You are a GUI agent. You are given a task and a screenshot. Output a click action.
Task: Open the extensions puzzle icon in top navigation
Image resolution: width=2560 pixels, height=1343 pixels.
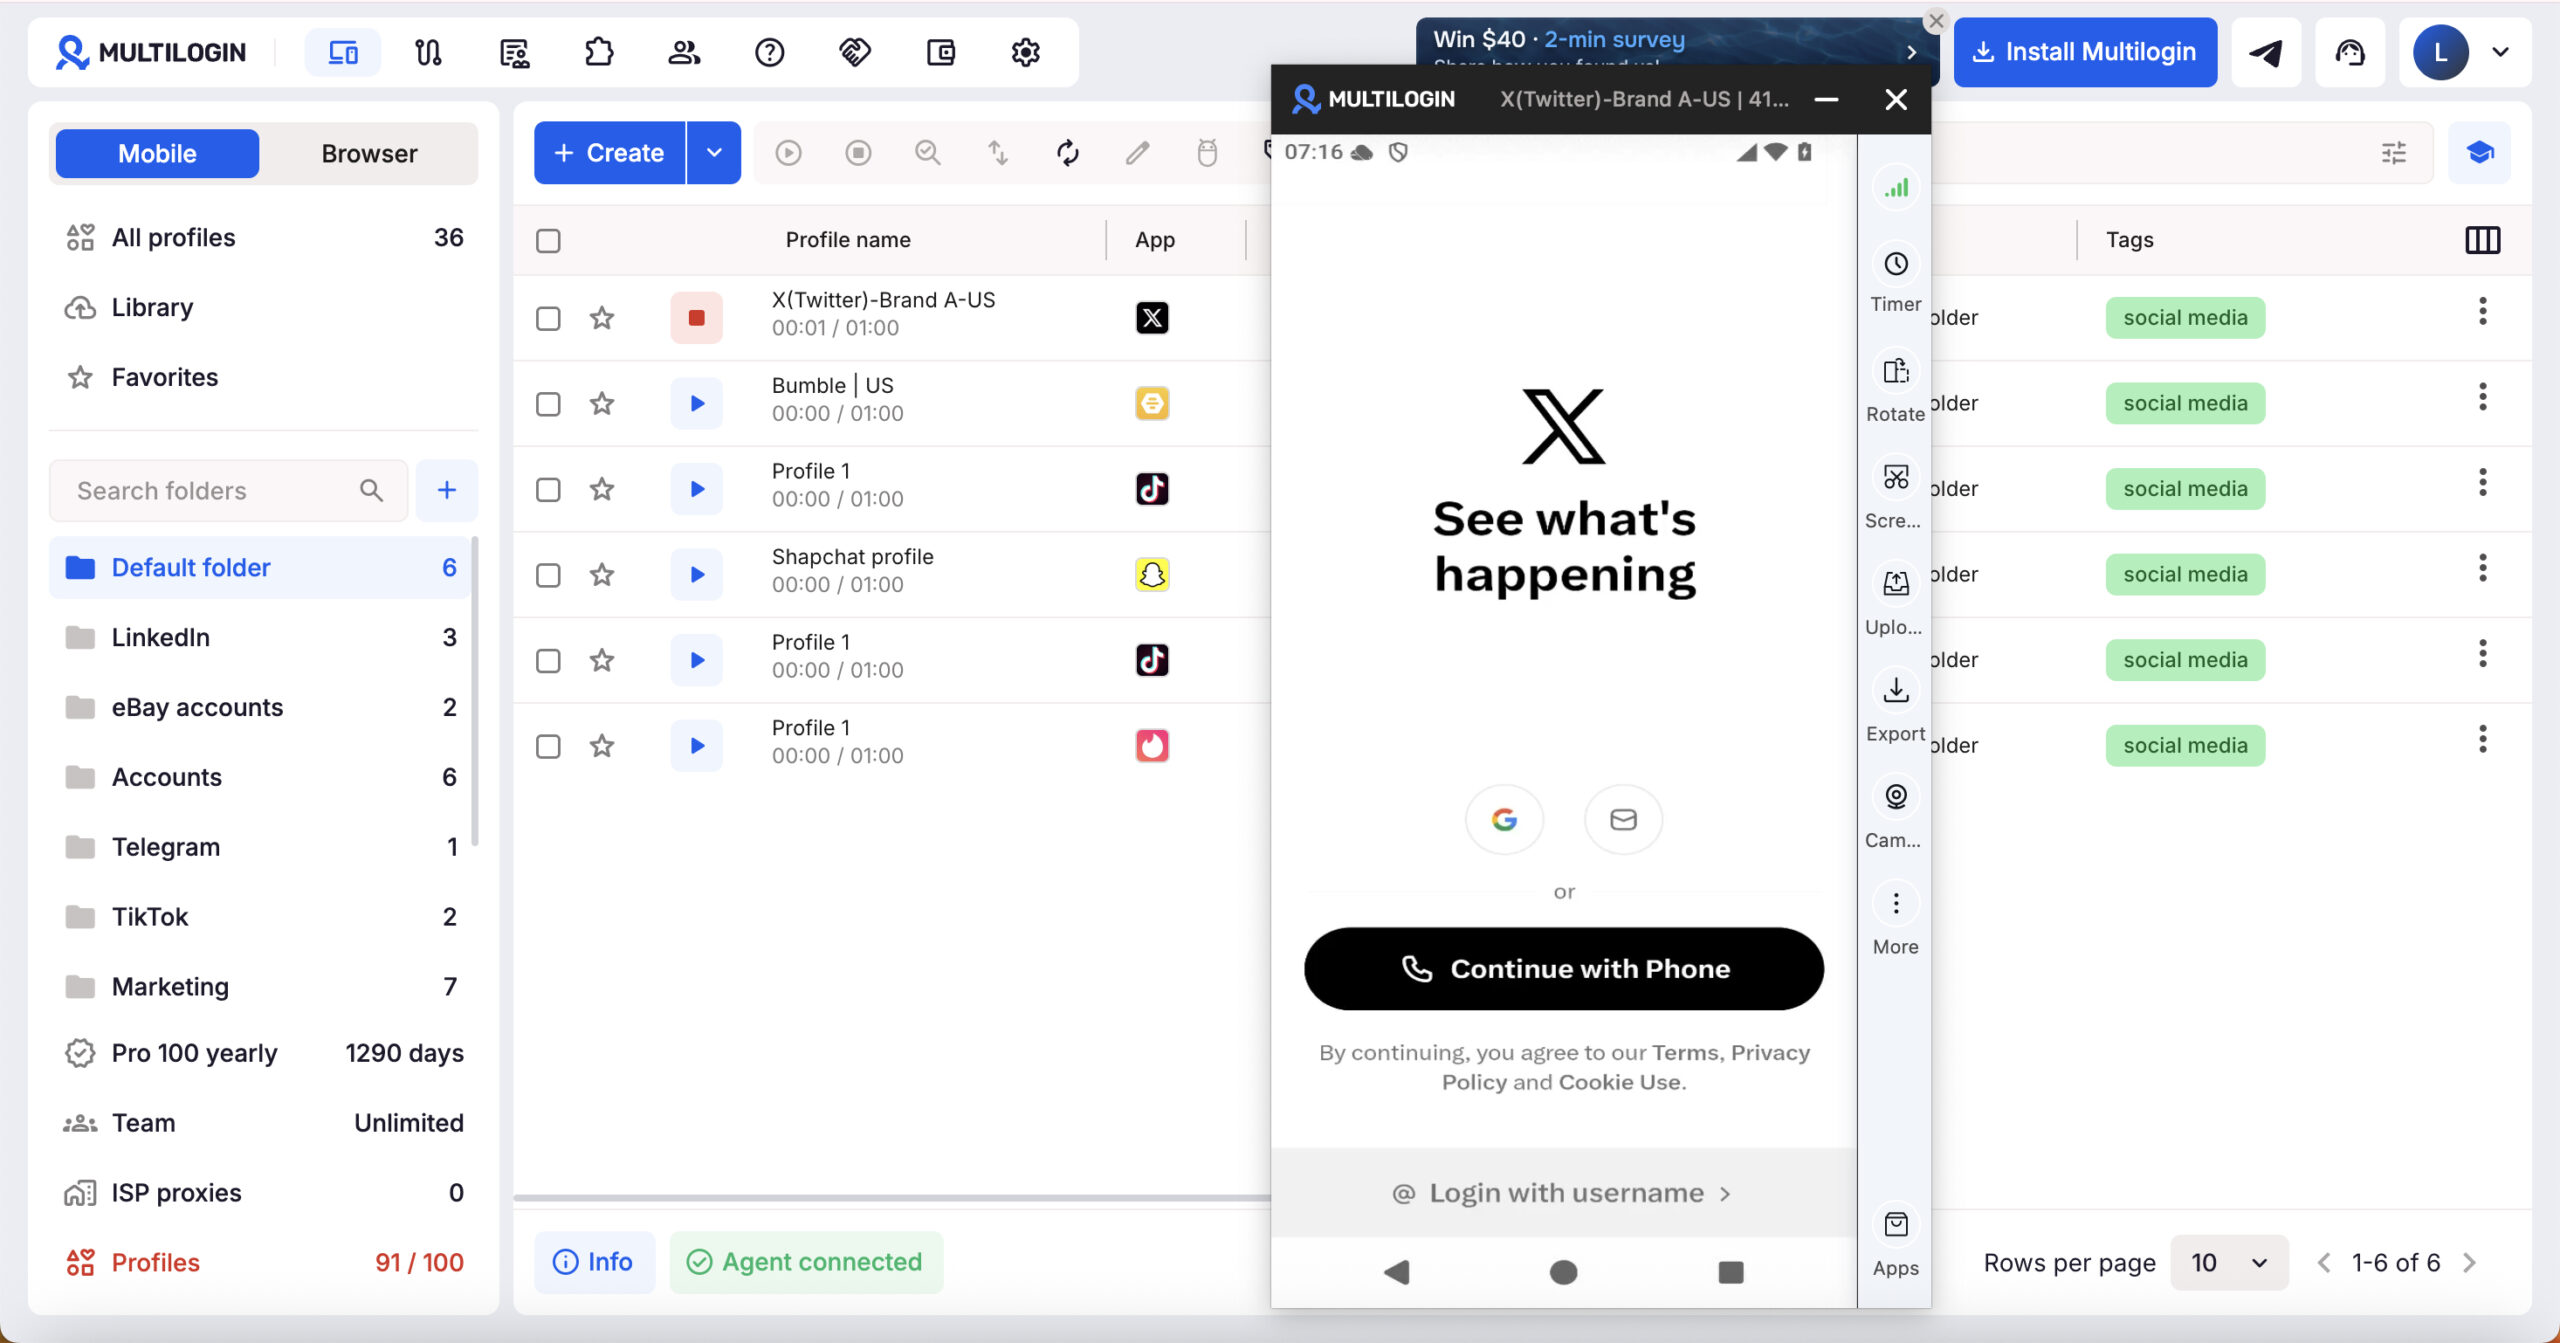pyautogui.click(x=599, y=52)
